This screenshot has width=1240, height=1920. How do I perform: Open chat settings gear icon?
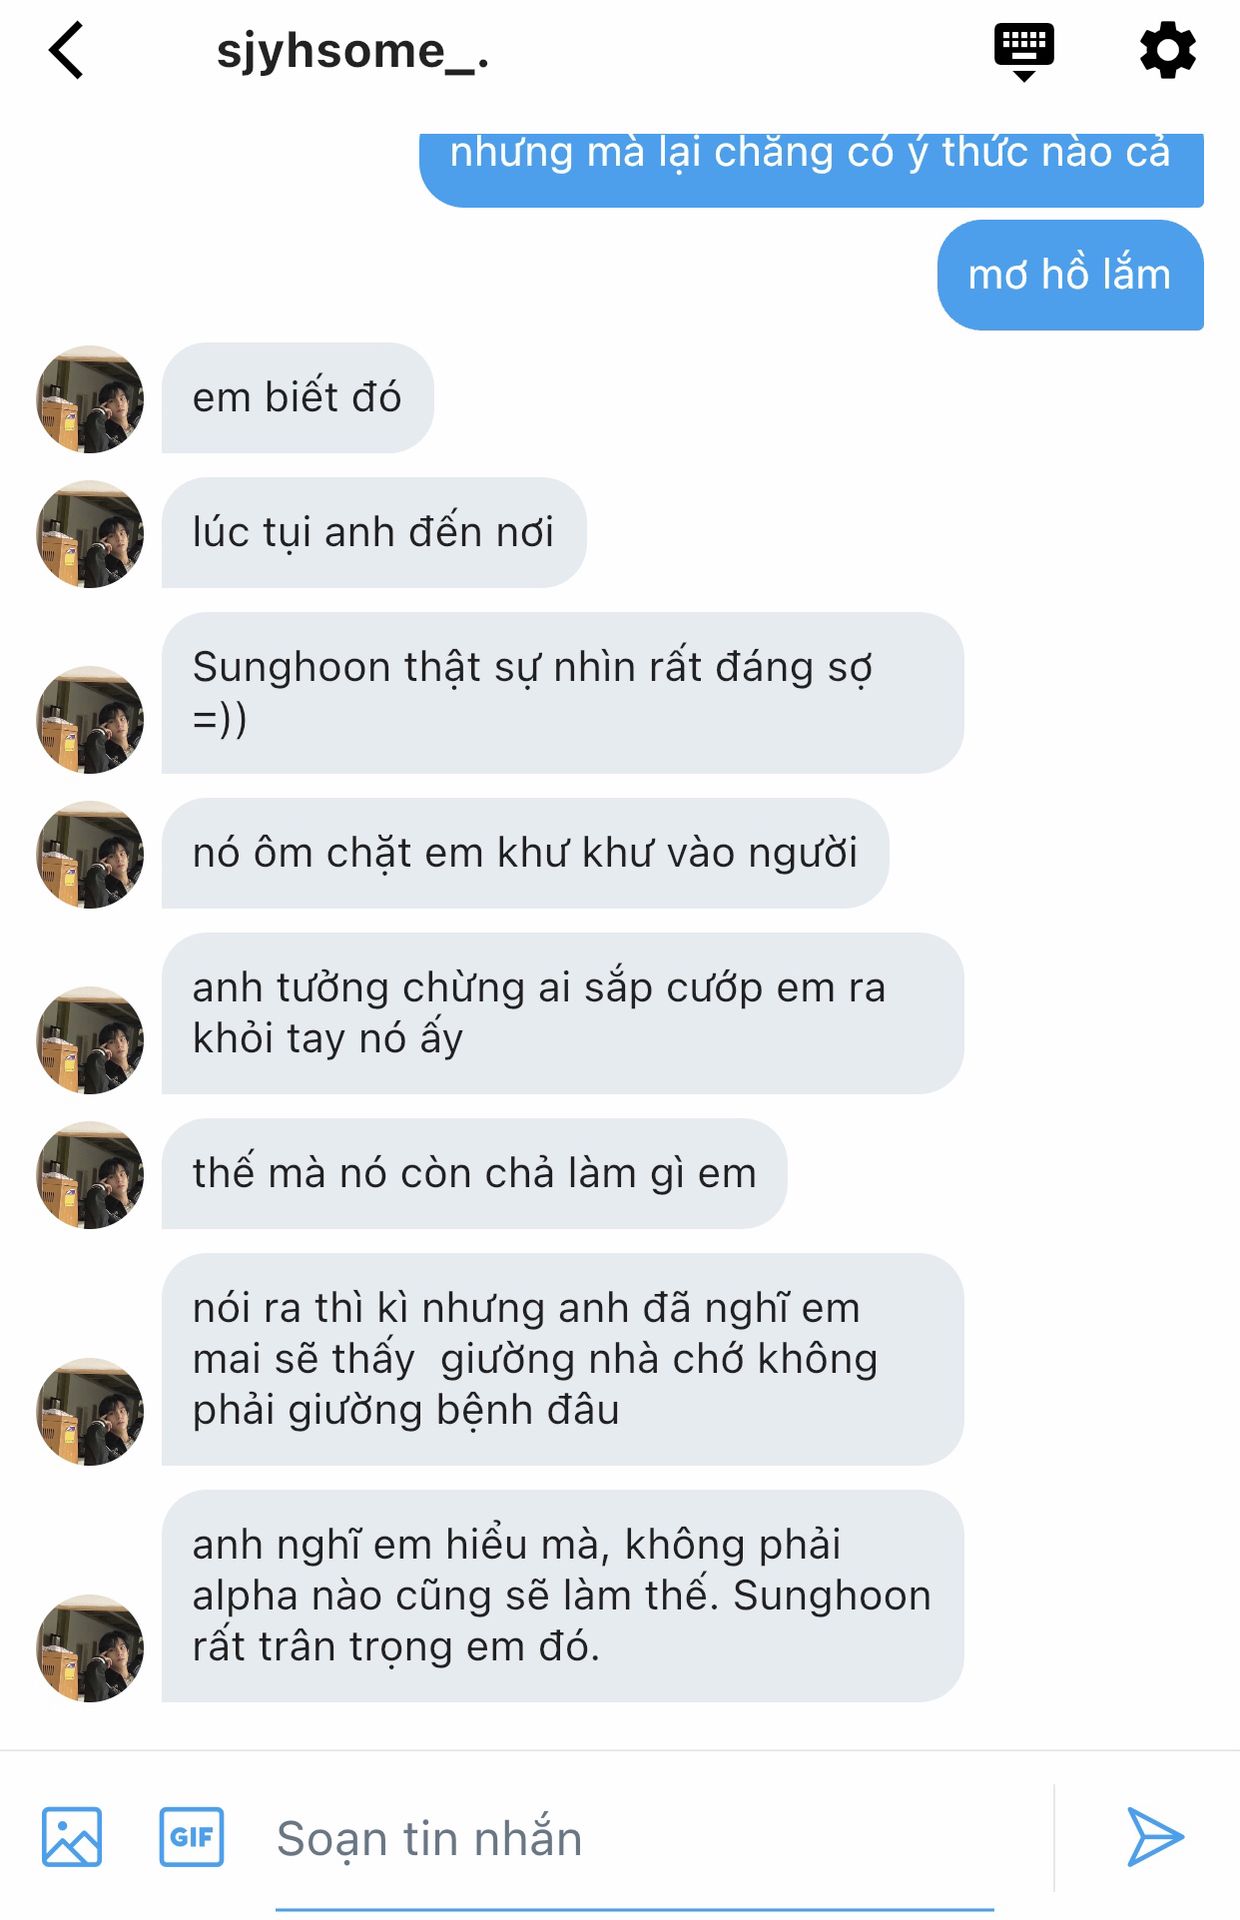[x=1167, y=50]
